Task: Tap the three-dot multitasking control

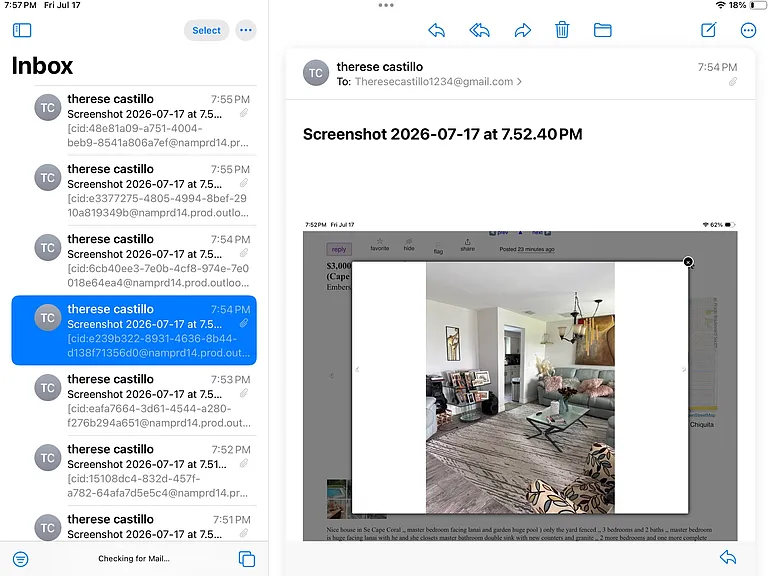Action: [x=386, y=5]
